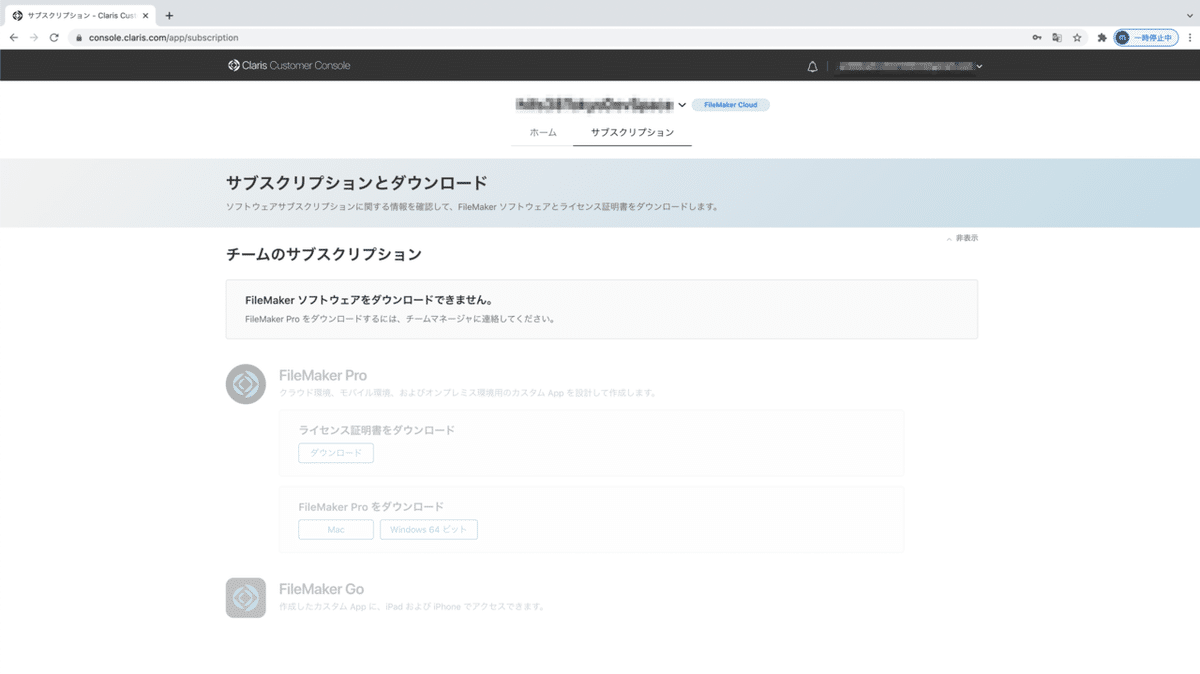Screen dimensions: 1200x674
Task: Select the サブスクリプション tab
Action: tap(631, 131)
